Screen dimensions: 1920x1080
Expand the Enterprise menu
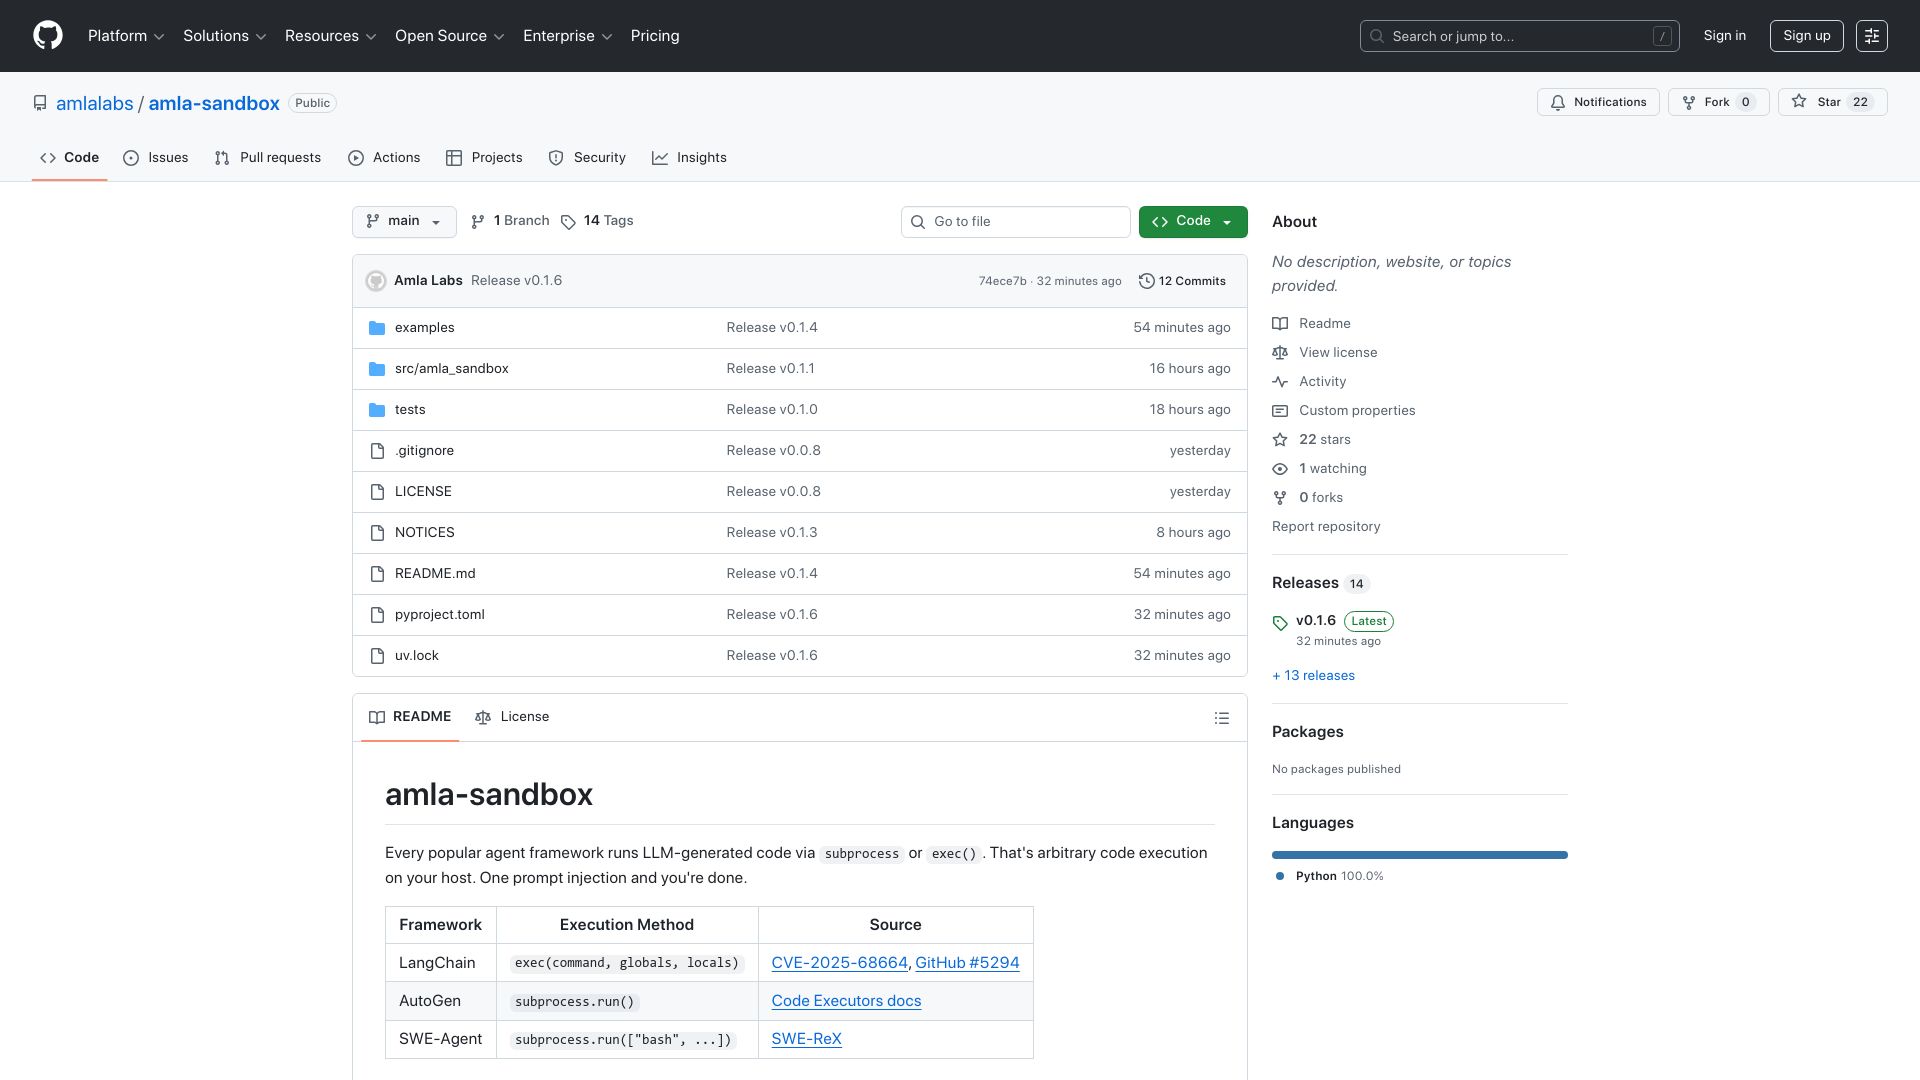(x=568, y=36)
